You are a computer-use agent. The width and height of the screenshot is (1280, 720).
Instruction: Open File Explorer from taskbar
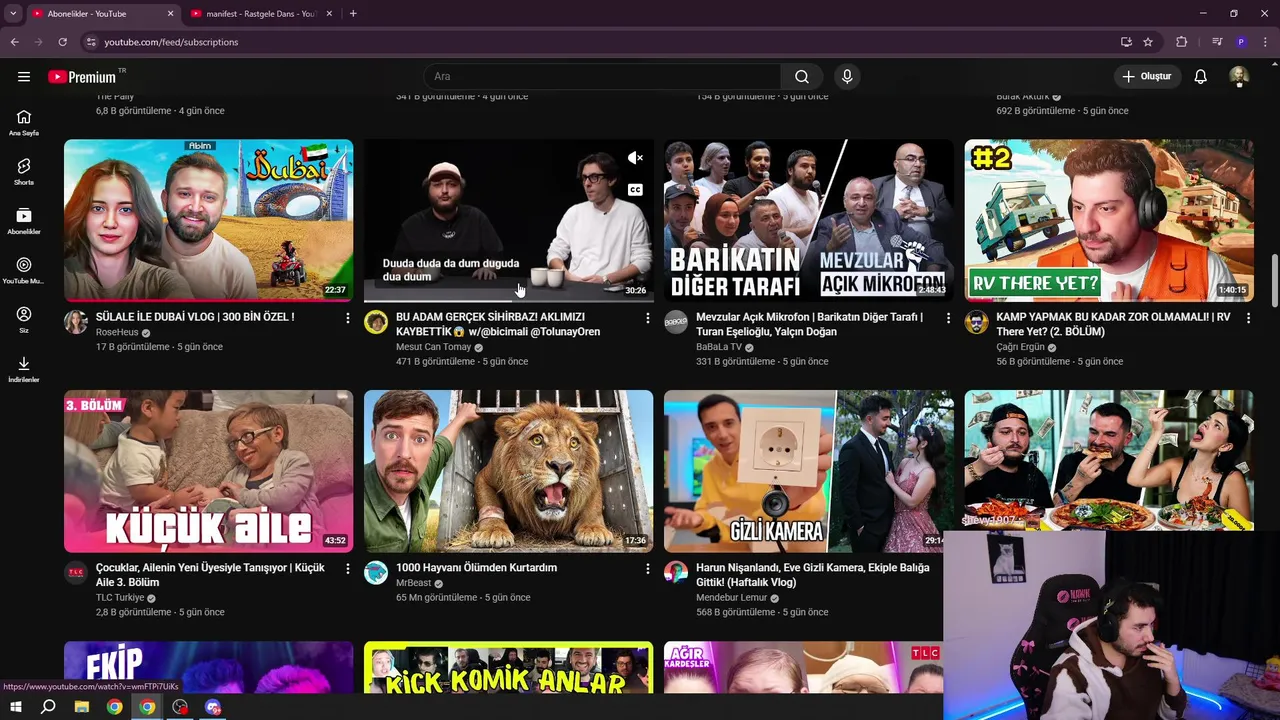click(82, 707)
